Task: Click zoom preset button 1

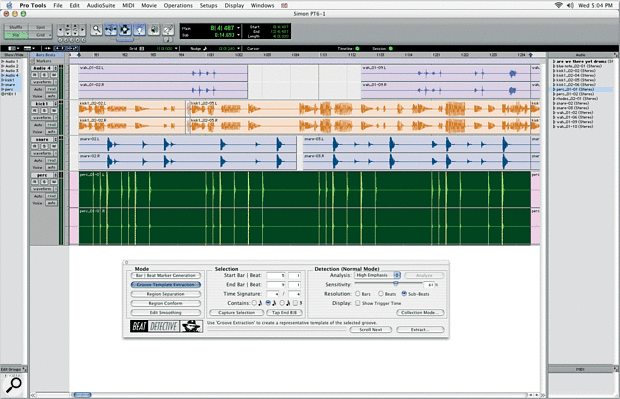Action: point(60,40)
